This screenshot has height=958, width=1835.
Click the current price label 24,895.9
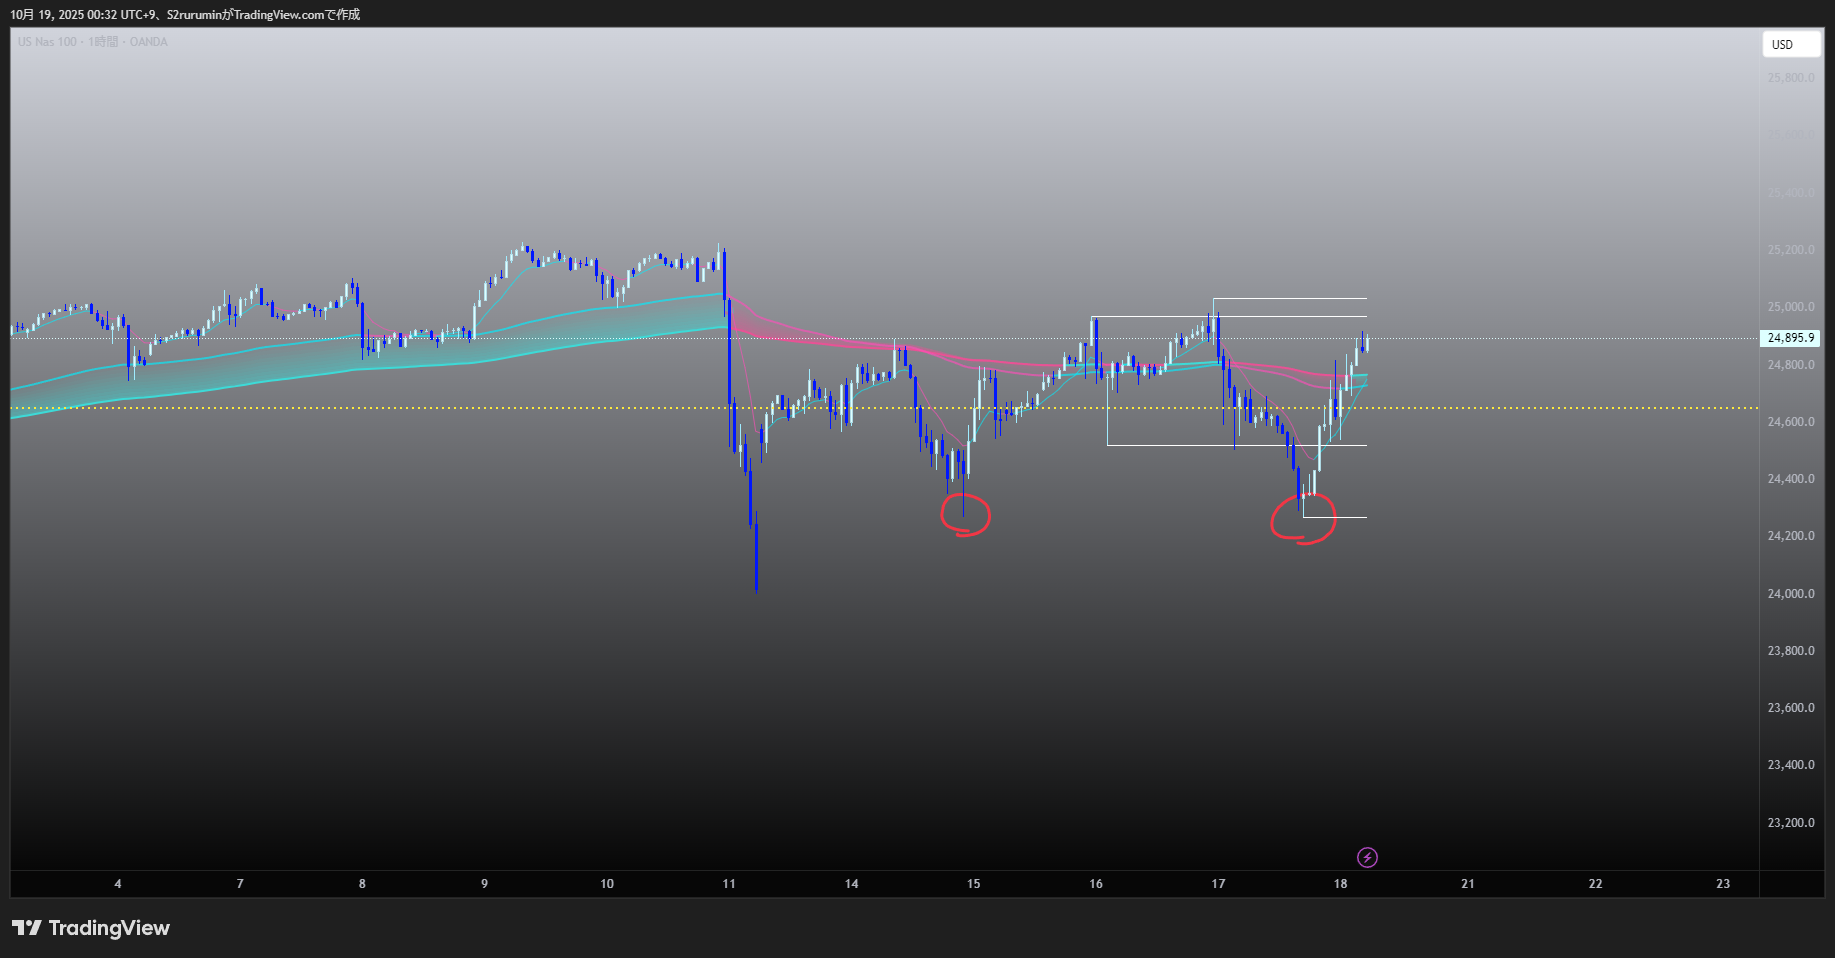(x=1789, y=338)
